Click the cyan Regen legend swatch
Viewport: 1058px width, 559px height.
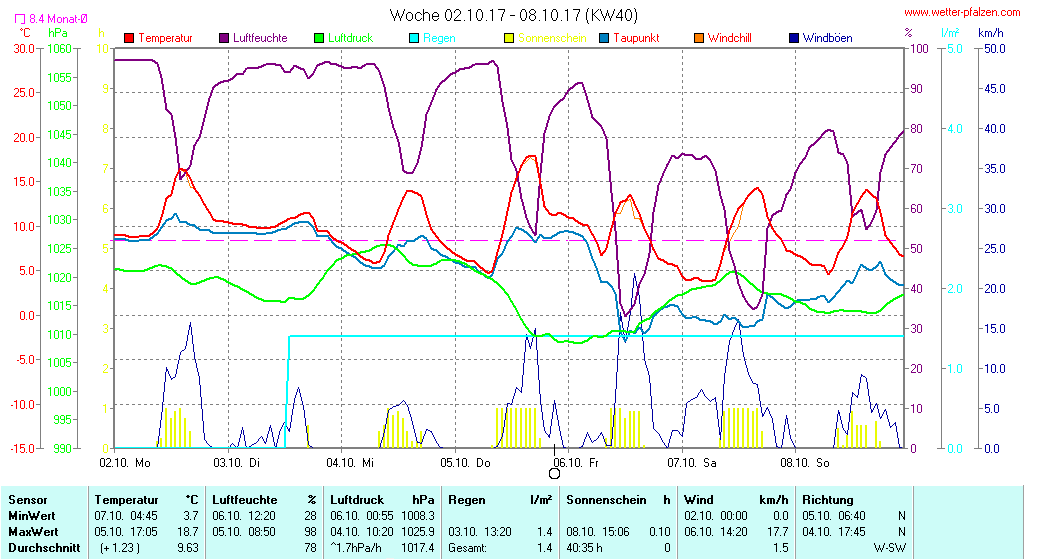414,38
